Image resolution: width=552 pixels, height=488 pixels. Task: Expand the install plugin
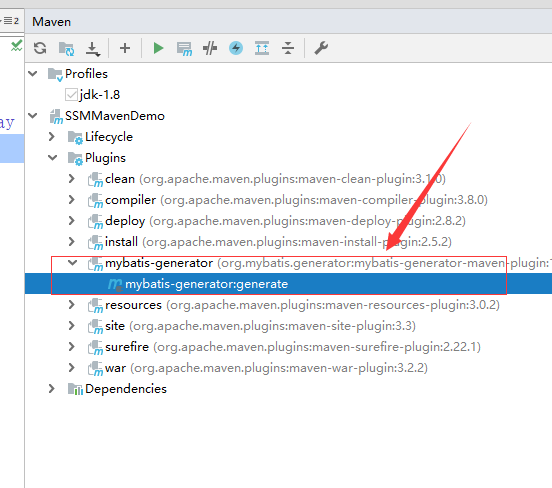click(71, 242)
